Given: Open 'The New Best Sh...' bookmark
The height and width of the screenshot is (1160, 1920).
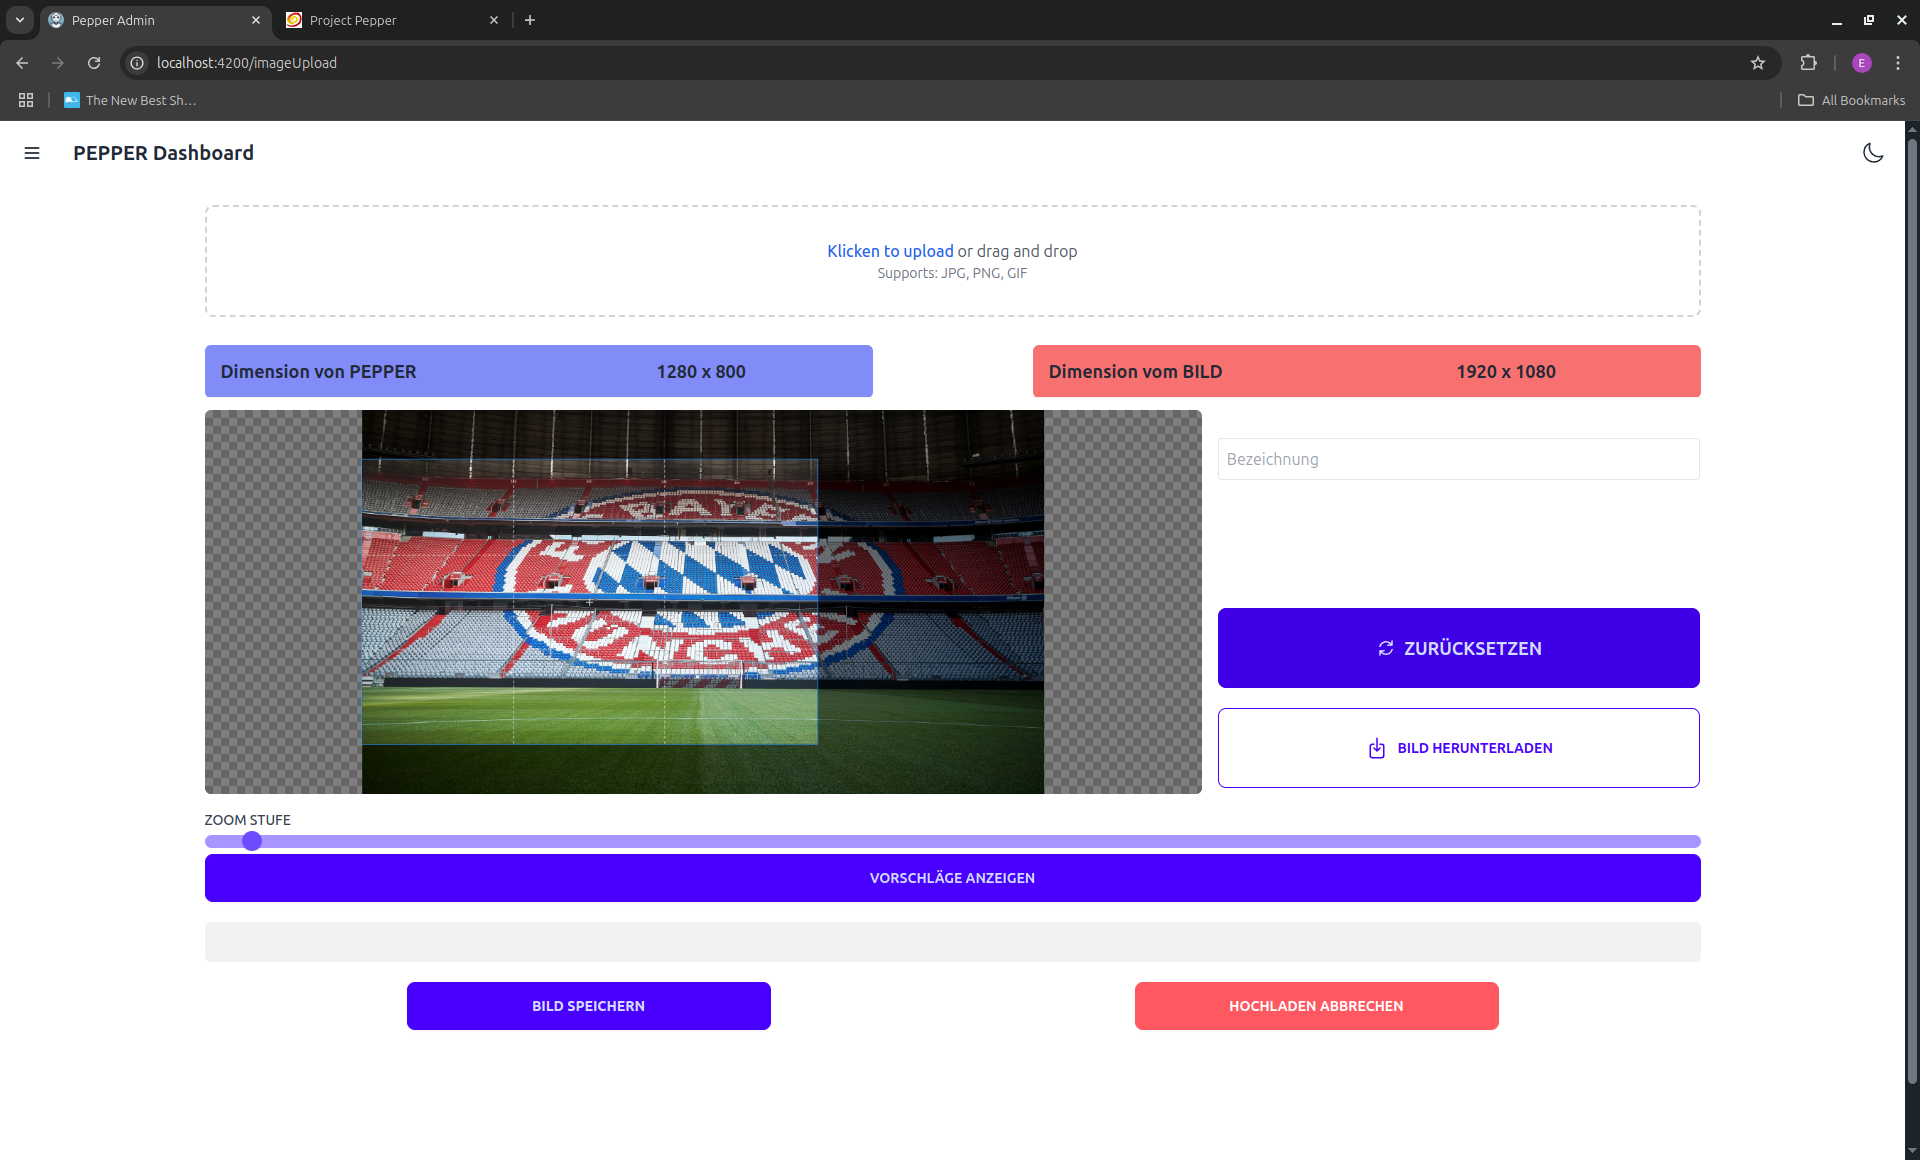Looking at the screenshot, I should tap(130, 100).
